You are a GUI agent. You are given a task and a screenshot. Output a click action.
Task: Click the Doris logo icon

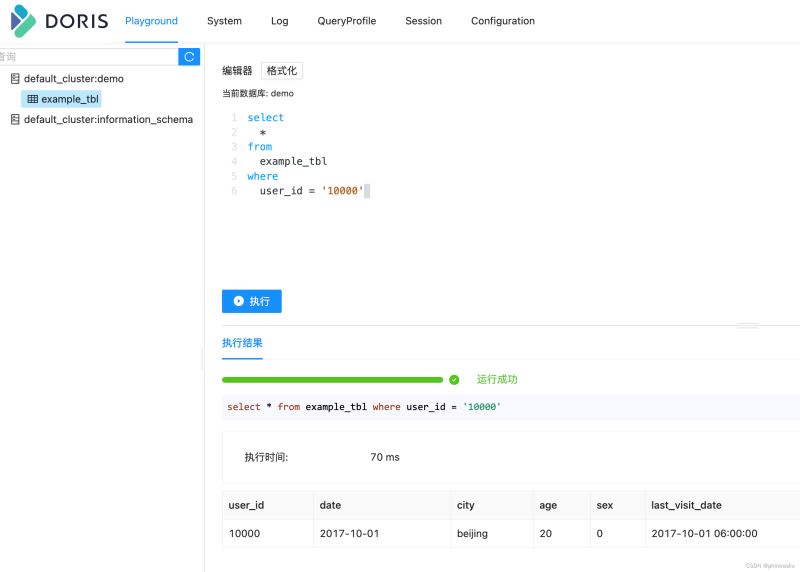[23, 21]
